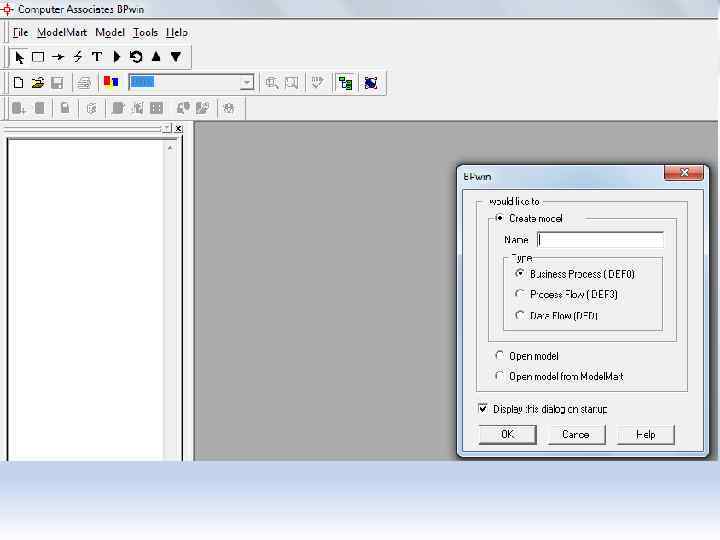Viewport: 720px width, 540px height.
Task: Create a new model with blank page icon
Action: [x=18, y=83]
